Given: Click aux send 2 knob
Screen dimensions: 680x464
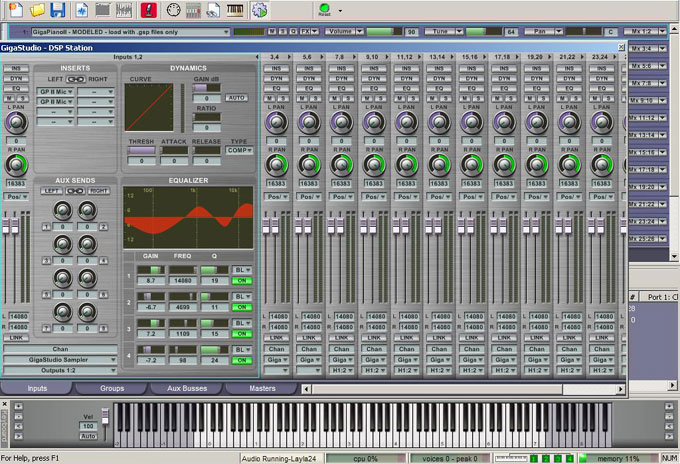Looking at the screenshot, I should pos(87,210).
